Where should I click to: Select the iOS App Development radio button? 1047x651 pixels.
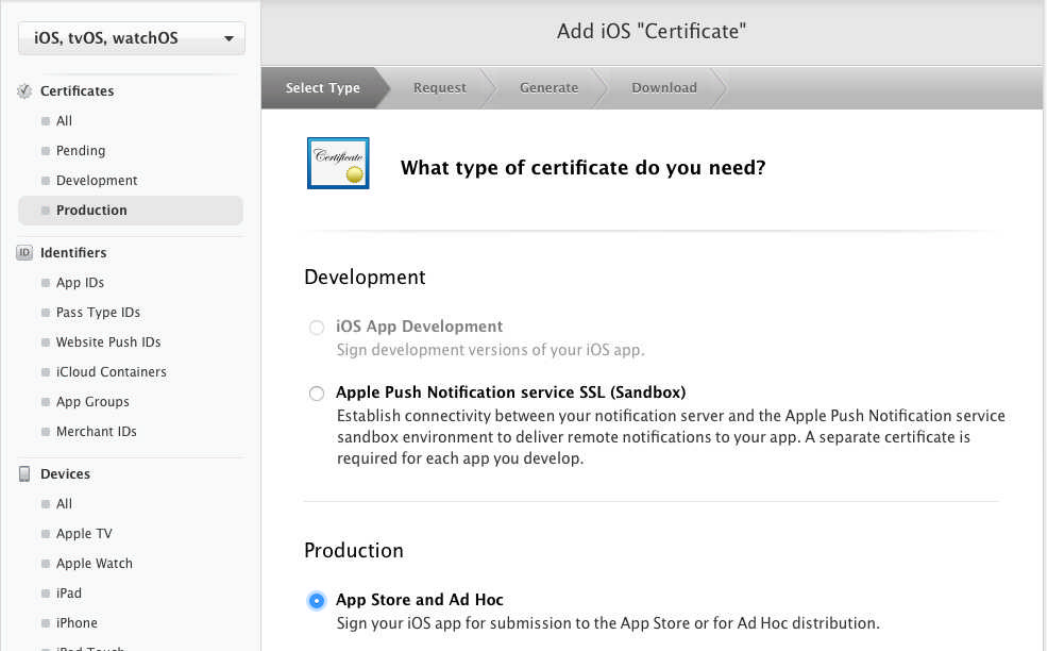[x=317, y=327]
